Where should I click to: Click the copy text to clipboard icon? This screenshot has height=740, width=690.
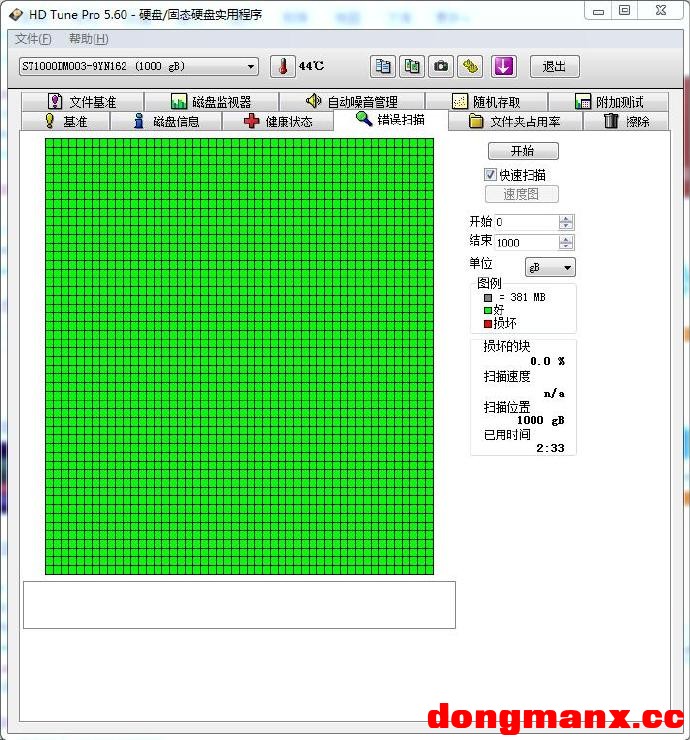tap(382, 67)
